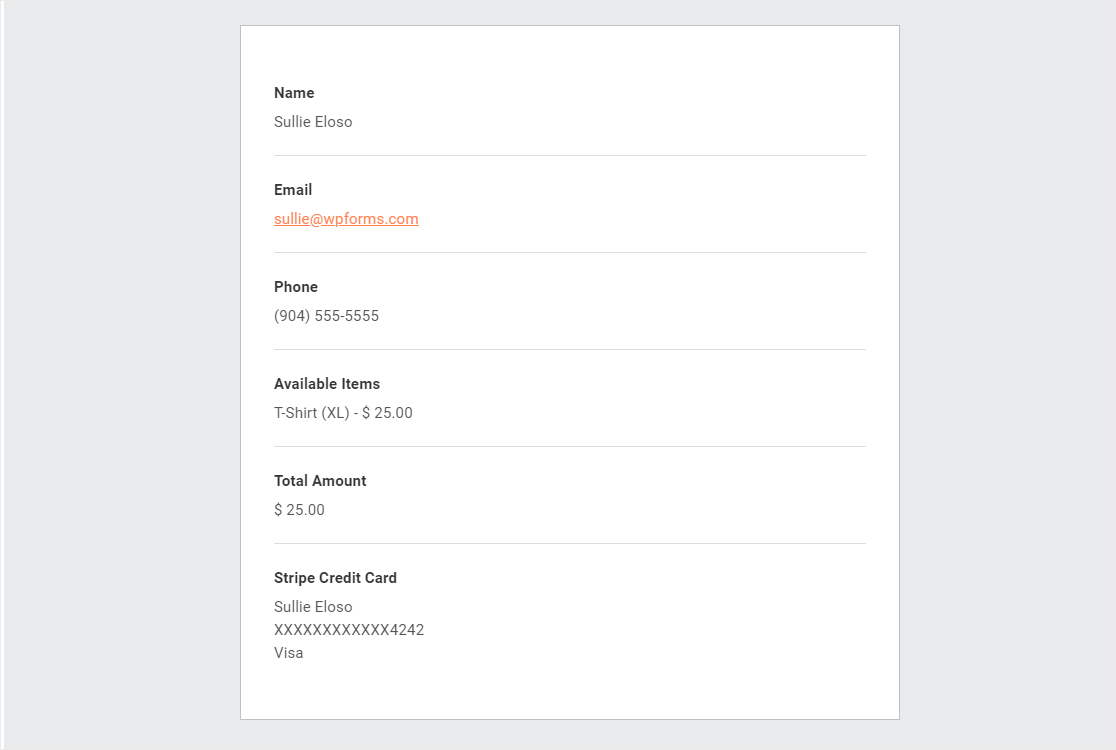Click the divider line below the Phone section

[x=570, y=349]
